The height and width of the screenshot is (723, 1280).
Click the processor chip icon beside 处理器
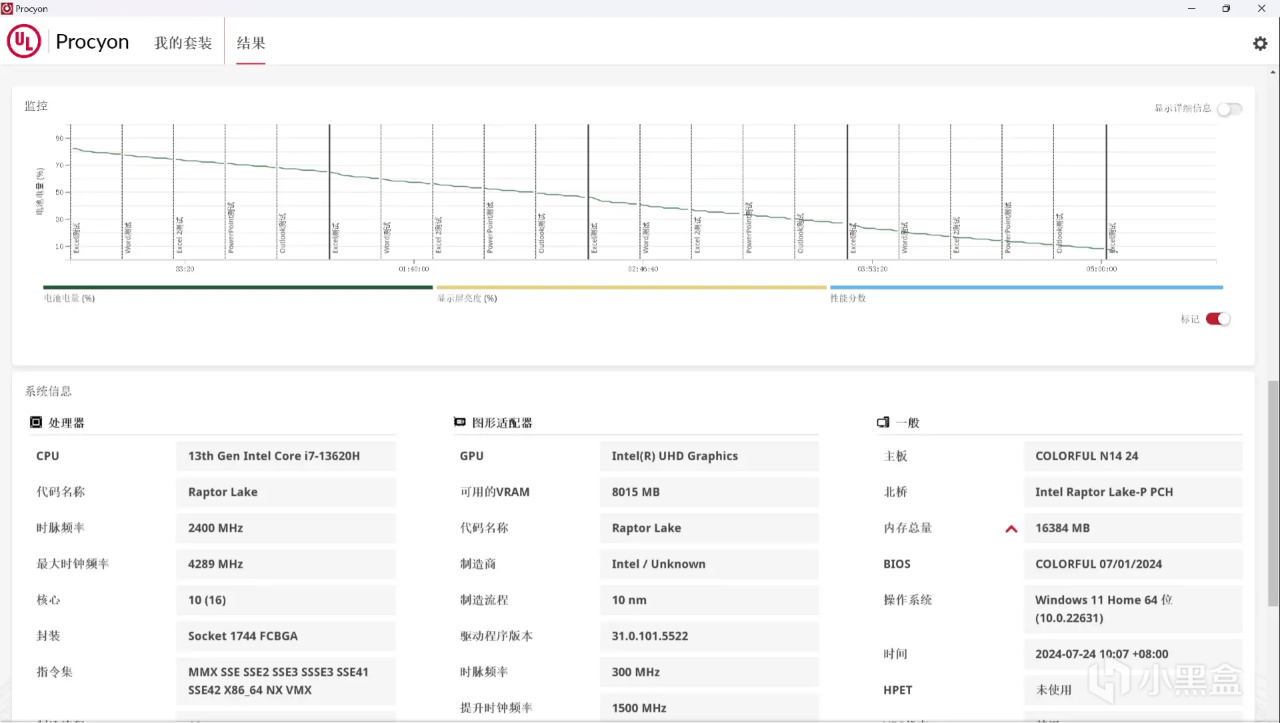[x=36, y=423]
